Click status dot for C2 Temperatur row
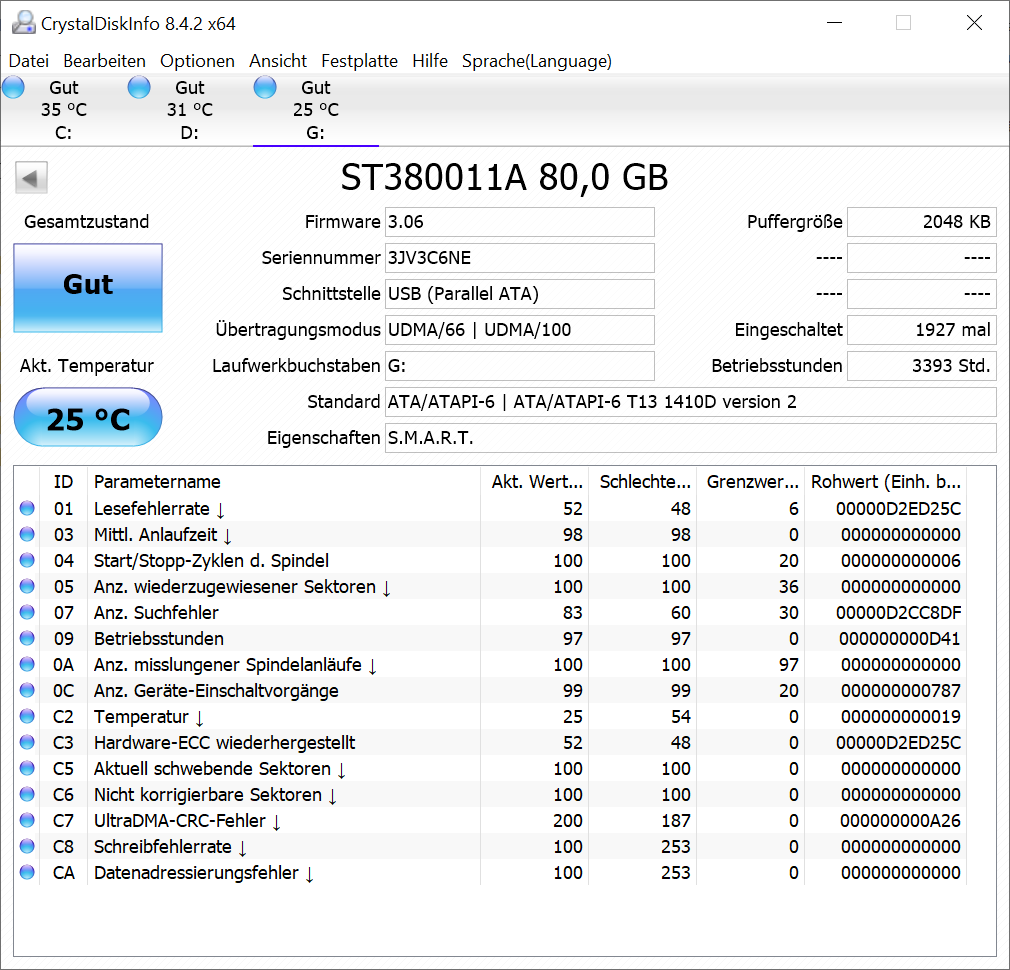The height and width of the screenshot is (970, 1010). point(27,716)
